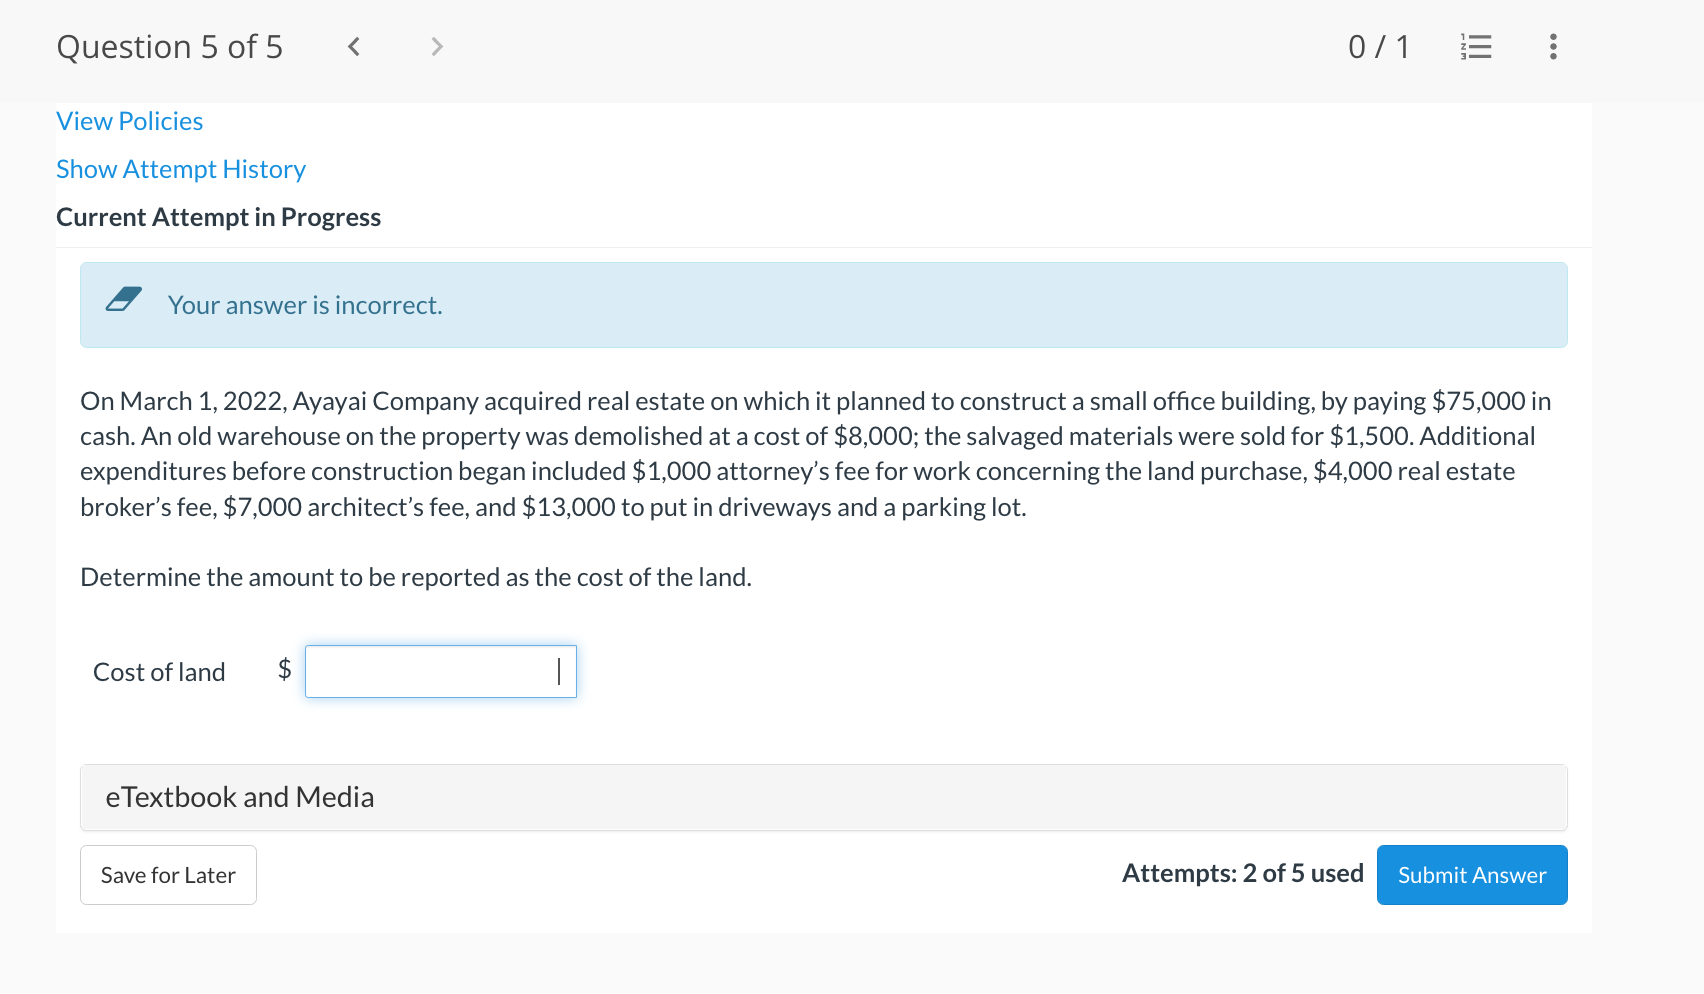Click Save for Later
The height and width of the screenshot is (994, 1704).
[x=167, y=874]
